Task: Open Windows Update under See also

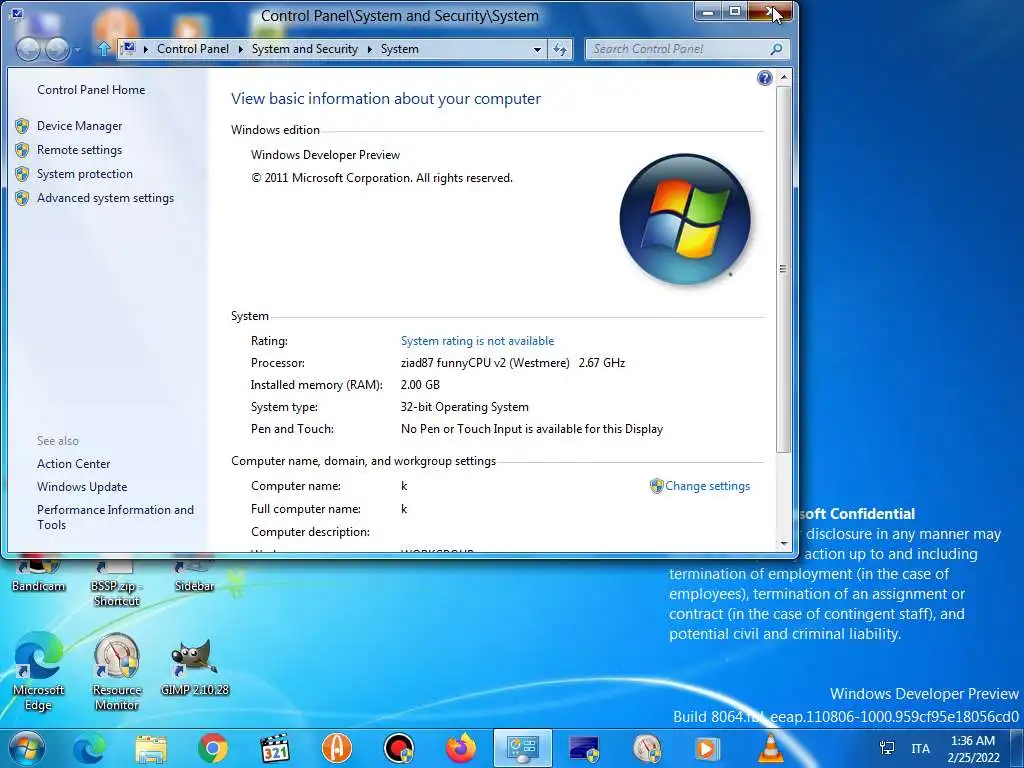Action: coord(82,487)
